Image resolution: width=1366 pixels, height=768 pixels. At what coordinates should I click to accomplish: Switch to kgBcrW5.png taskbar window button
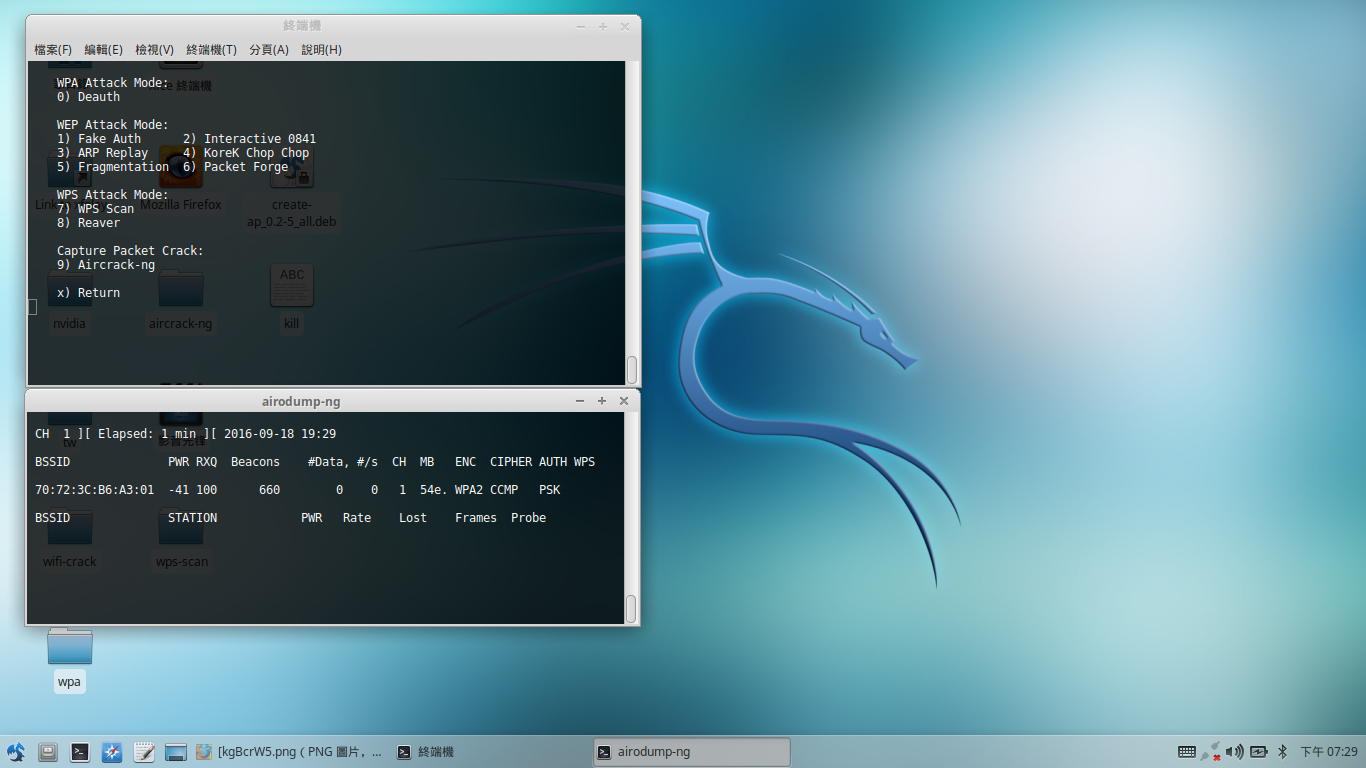[289, 752]
